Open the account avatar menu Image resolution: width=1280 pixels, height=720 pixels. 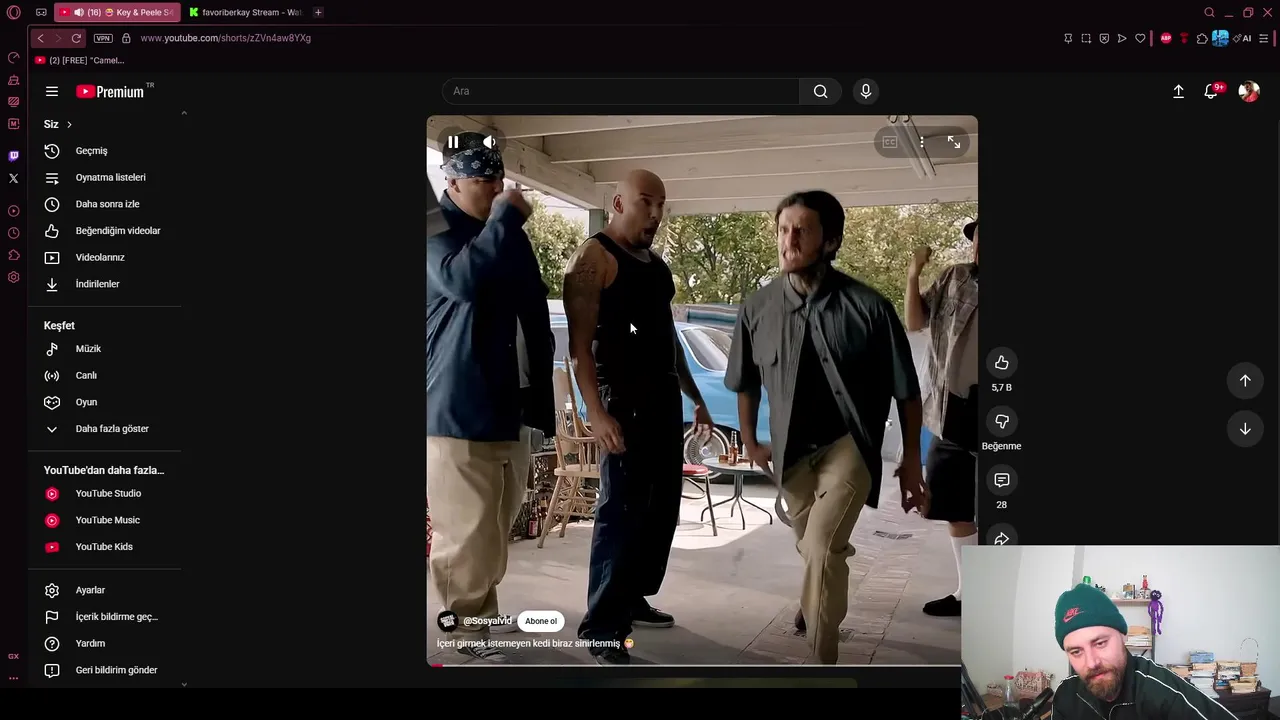[1248, 91]
